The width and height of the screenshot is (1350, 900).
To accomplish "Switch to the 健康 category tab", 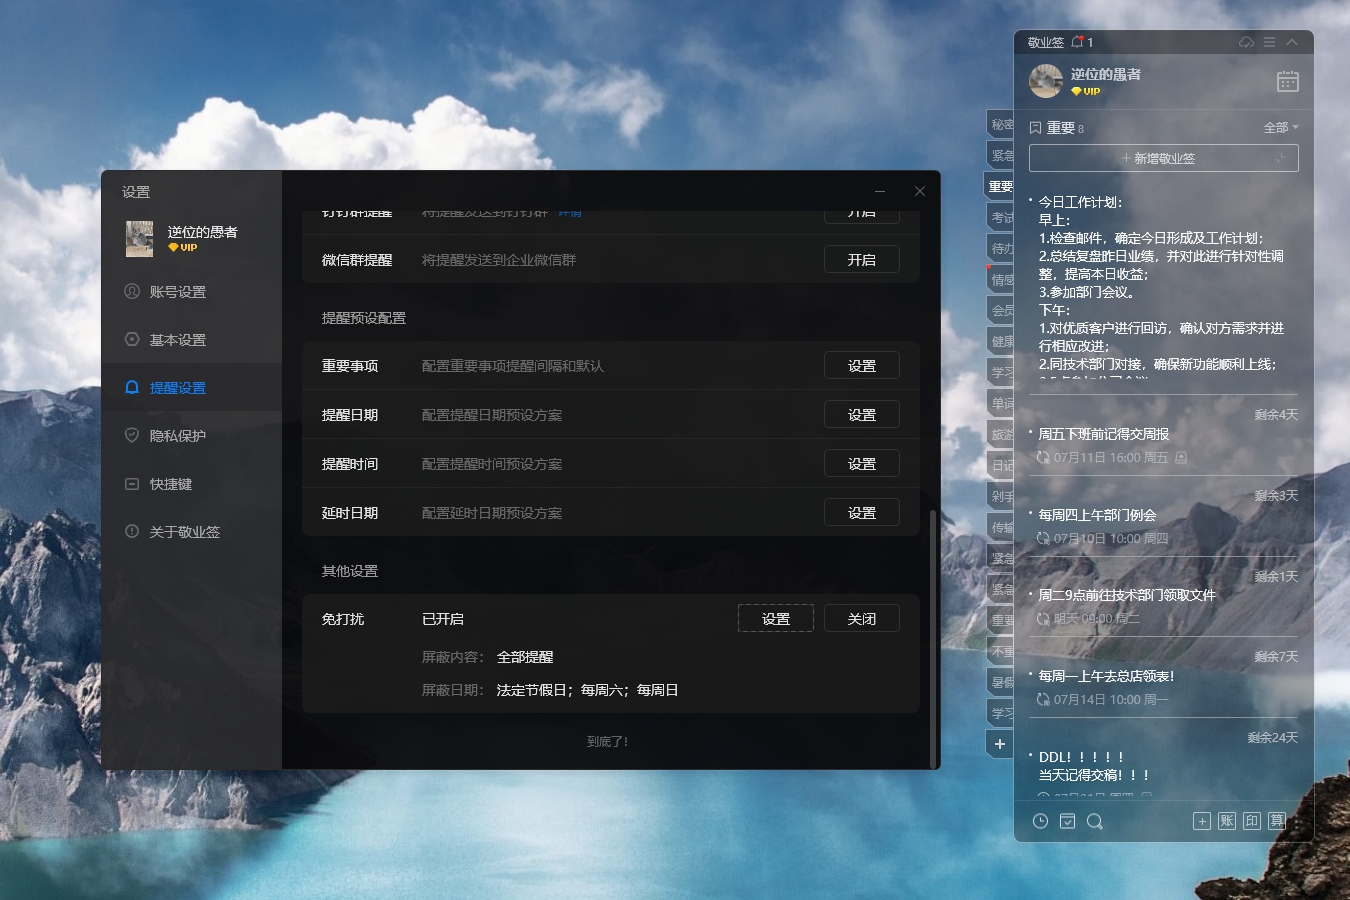I will coord(1001,341).
